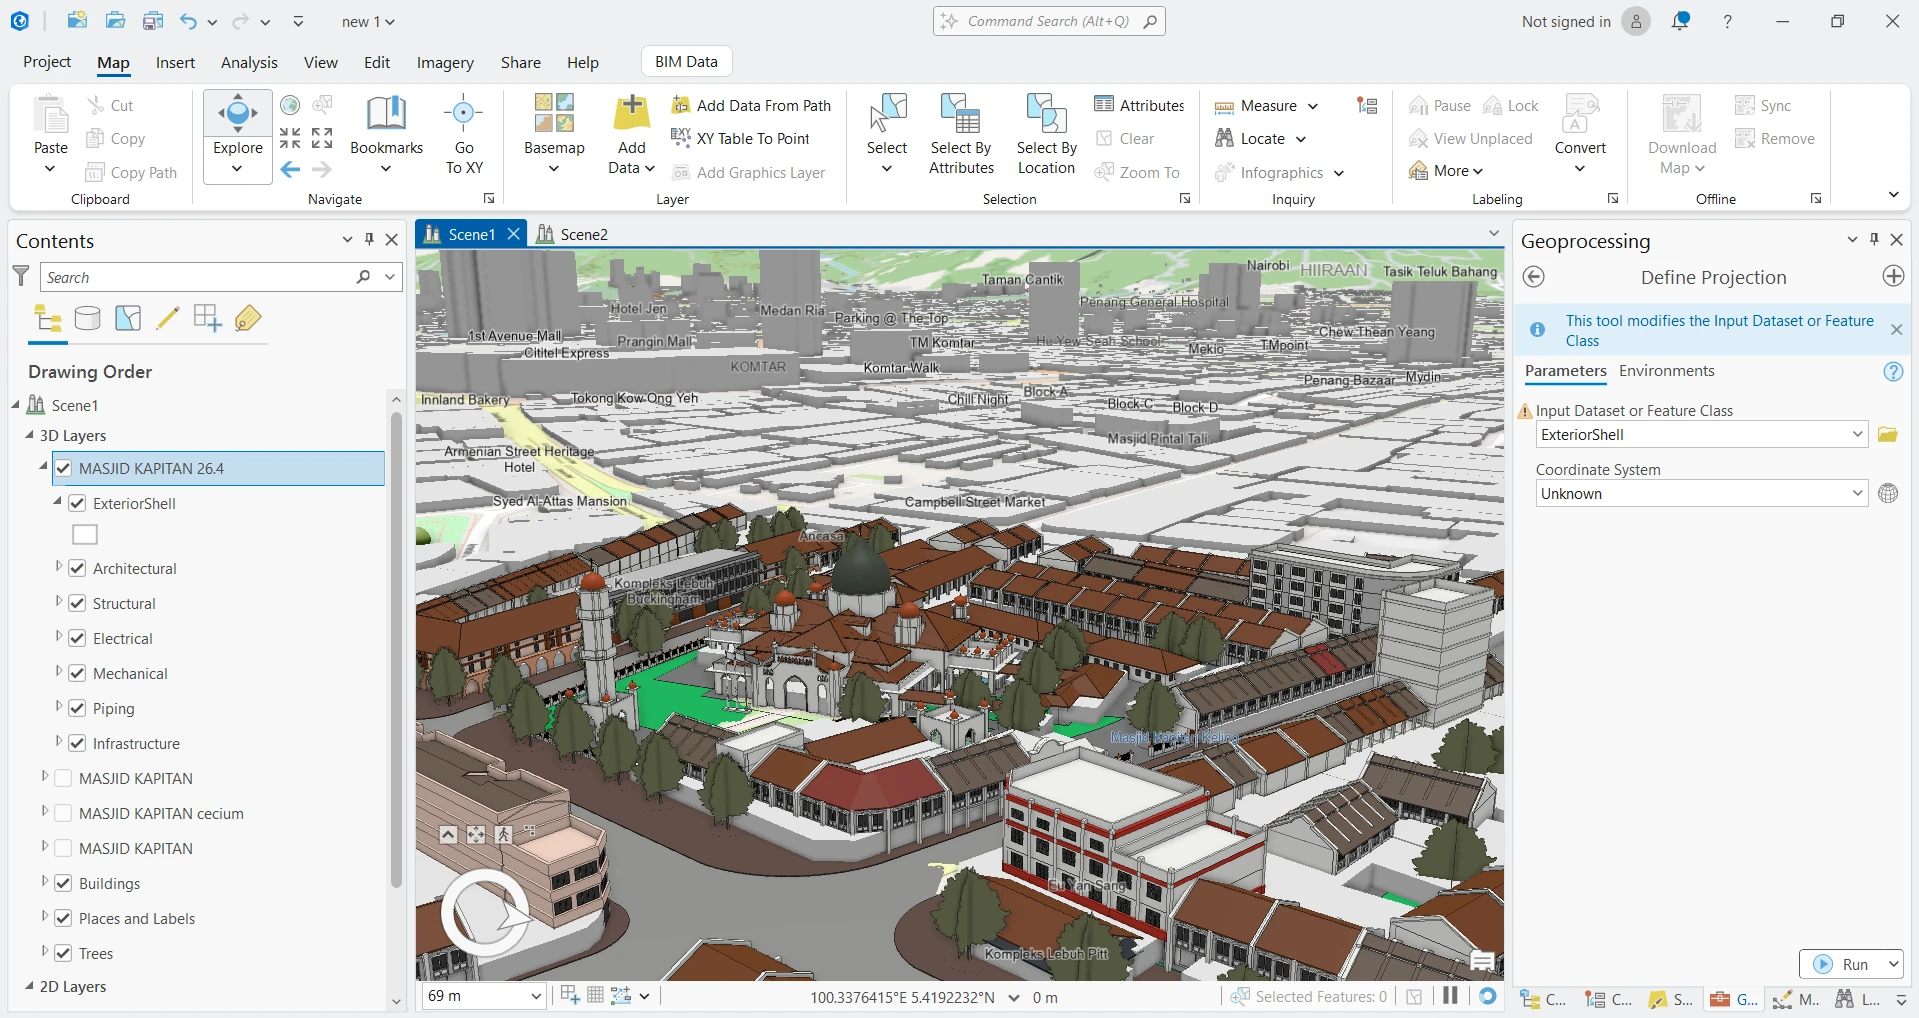The image size is (1919, 1018).
Task: Switch Contents to List By Data Source
Action: pyautogui.click(x=88, y=319)
